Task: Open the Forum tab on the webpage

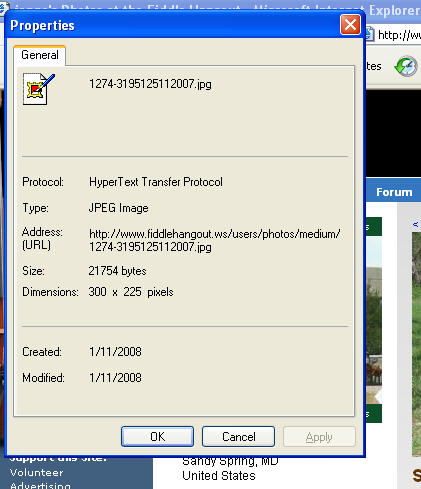Action: tap(394, 192)
